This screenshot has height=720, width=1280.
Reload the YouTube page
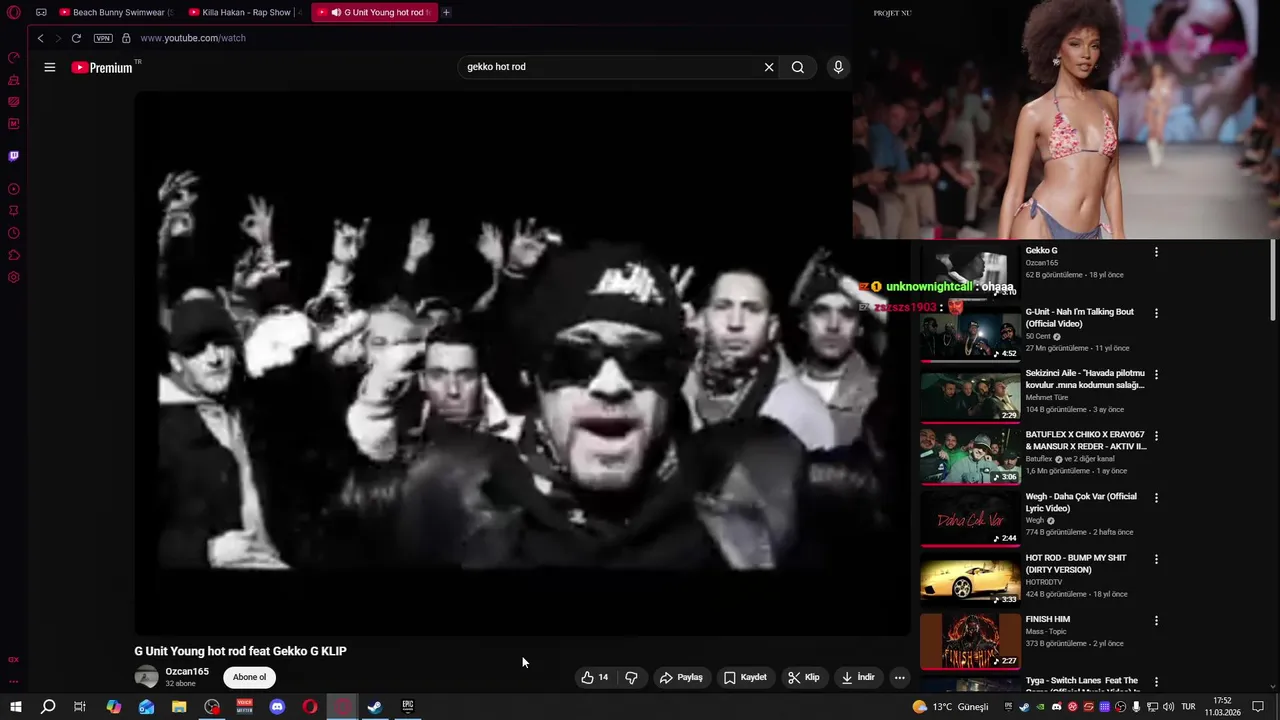tap(76, 38)
